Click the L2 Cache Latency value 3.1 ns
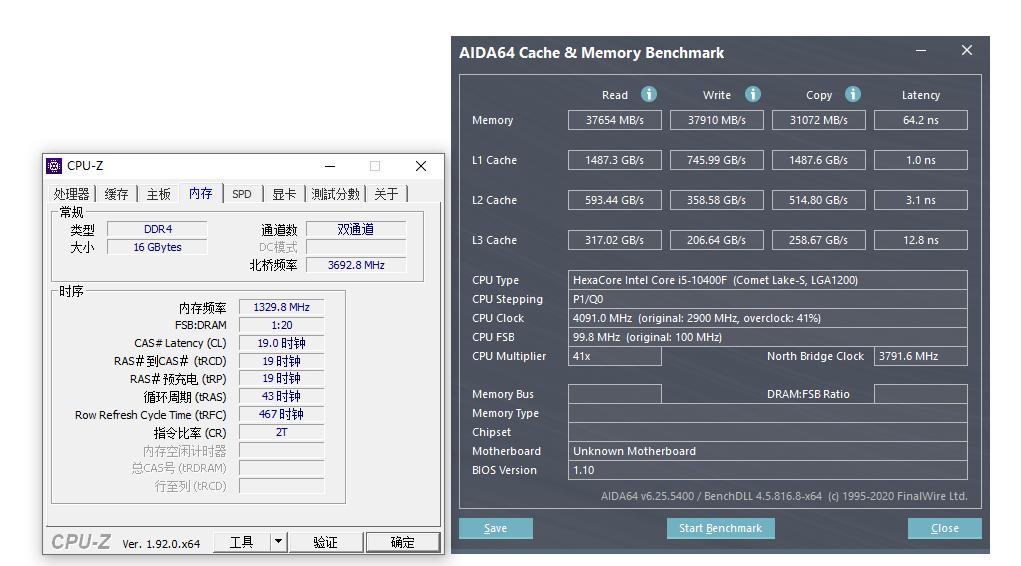The image size is (1021, 566). [921, 200]
